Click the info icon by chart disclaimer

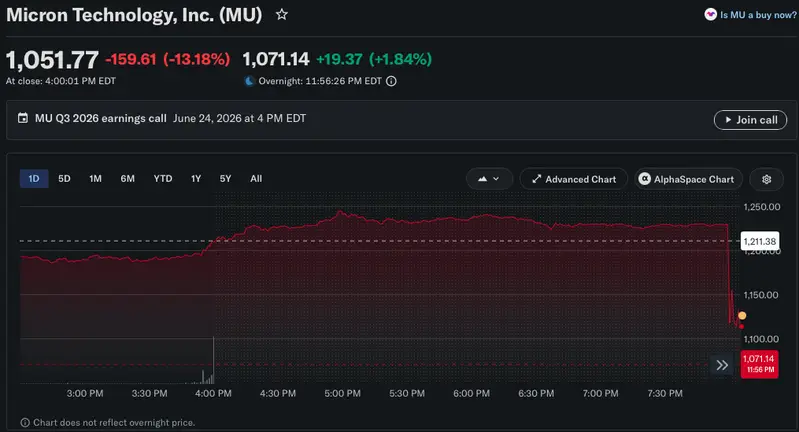(24, 423)
